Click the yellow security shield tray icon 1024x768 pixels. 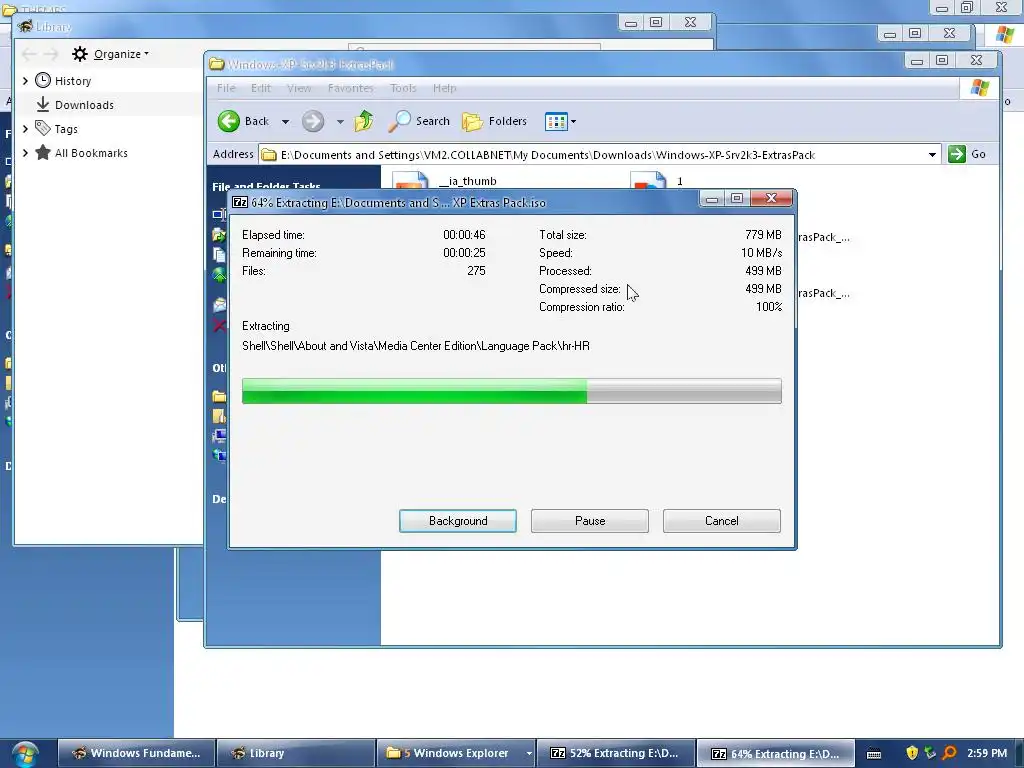pos(912,753)
